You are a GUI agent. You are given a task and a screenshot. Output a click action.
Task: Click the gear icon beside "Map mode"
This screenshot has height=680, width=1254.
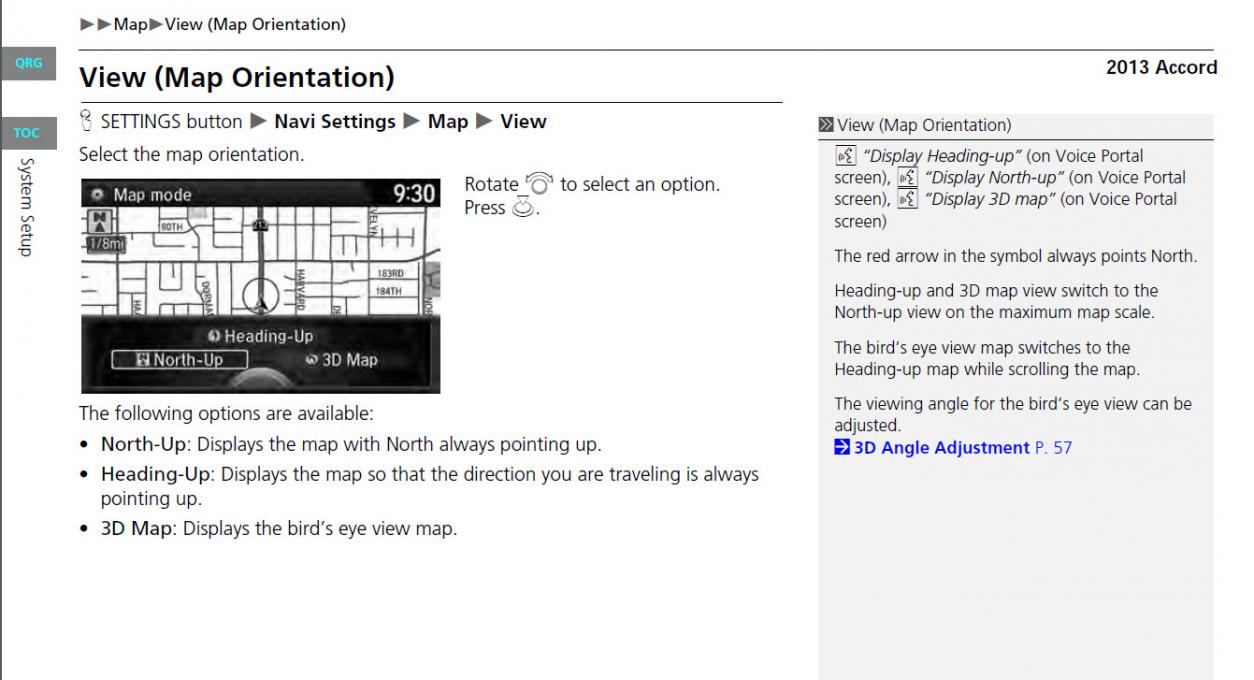click(97, 195)
